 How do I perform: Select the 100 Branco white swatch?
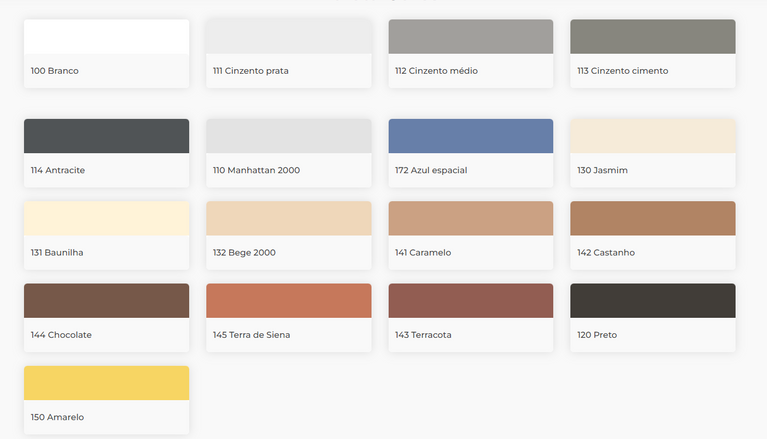coord(106,37)
